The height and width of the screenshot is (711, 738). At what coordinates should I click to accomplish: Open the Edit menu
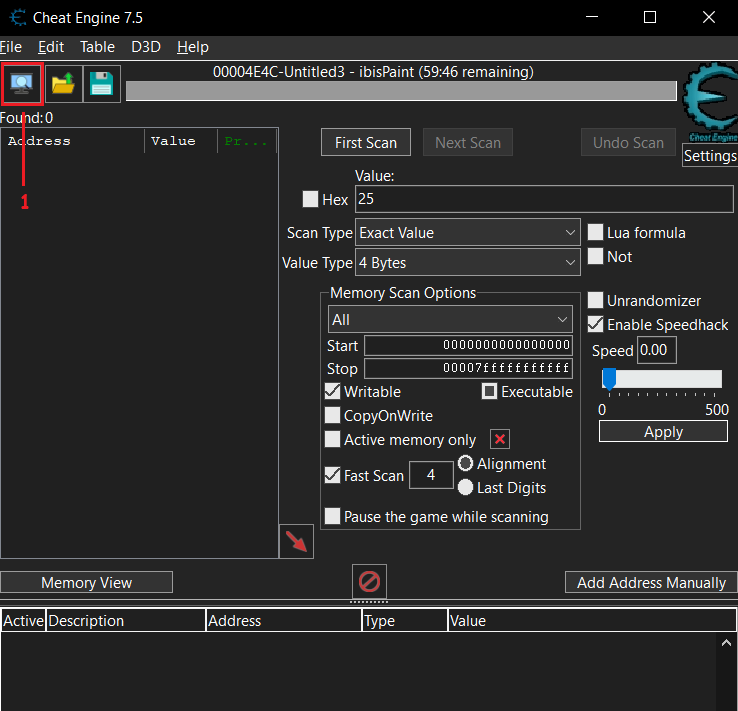(x=51, y=47)
